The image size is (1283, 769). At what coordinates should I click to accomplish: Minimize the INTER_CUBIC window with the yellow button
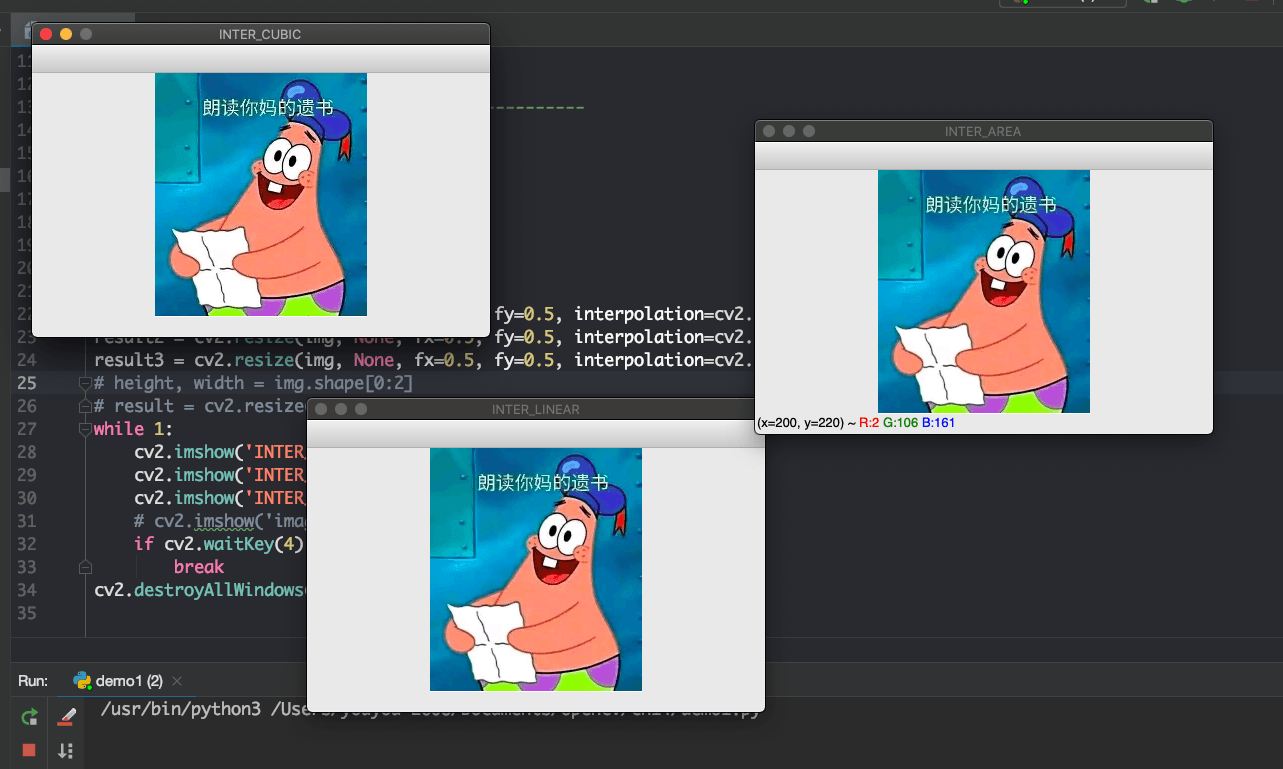tap(66, 34)
